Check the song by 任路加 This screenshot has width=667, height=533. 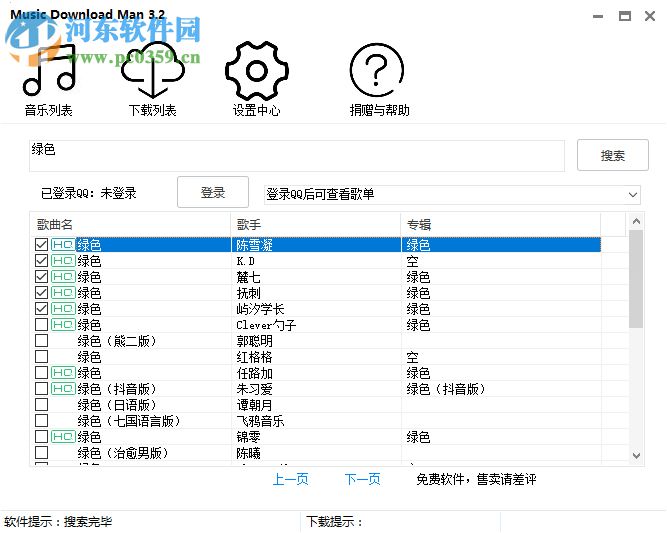(x=41, y=373)
